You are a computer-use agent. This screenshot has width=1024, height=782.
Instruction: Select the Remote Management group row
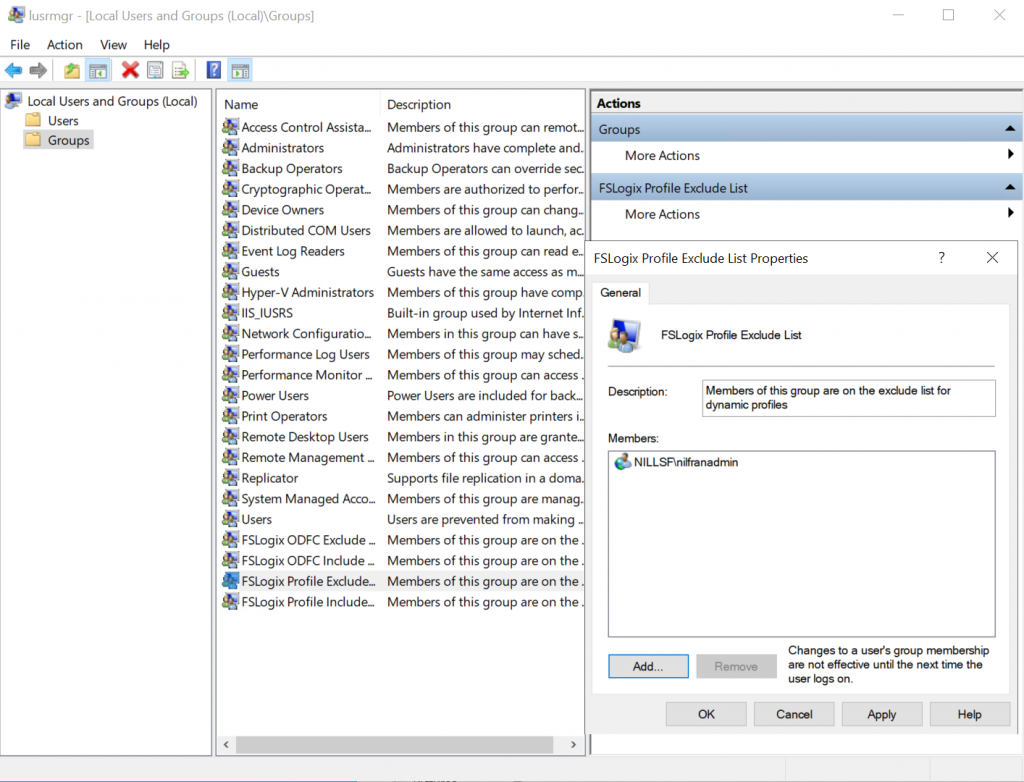point(402,458)
